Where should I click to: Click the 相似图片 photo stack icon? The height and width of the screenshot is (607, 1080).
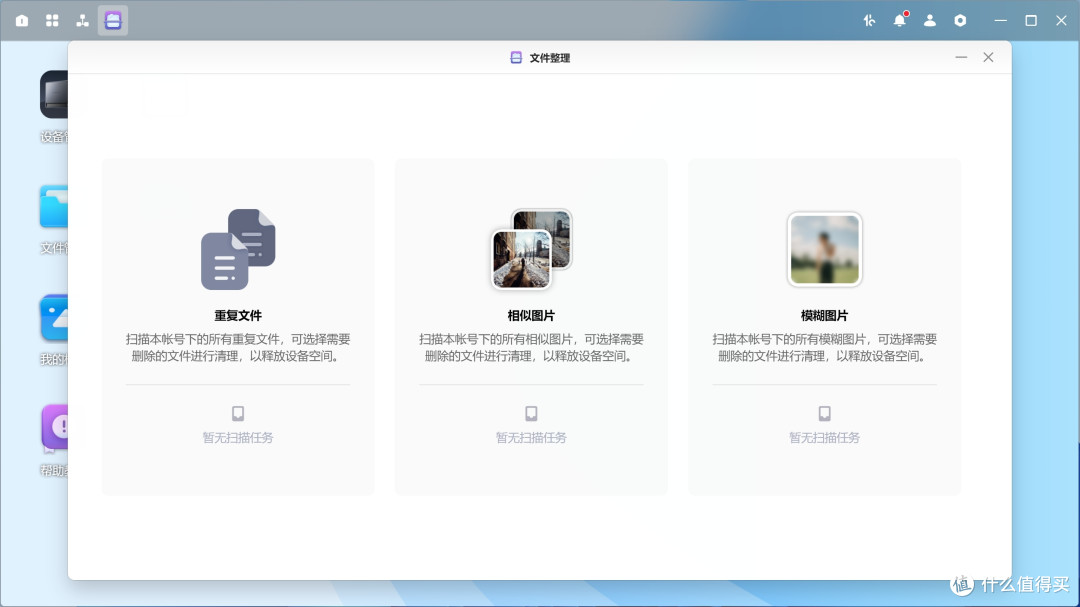tap(531, 249)
